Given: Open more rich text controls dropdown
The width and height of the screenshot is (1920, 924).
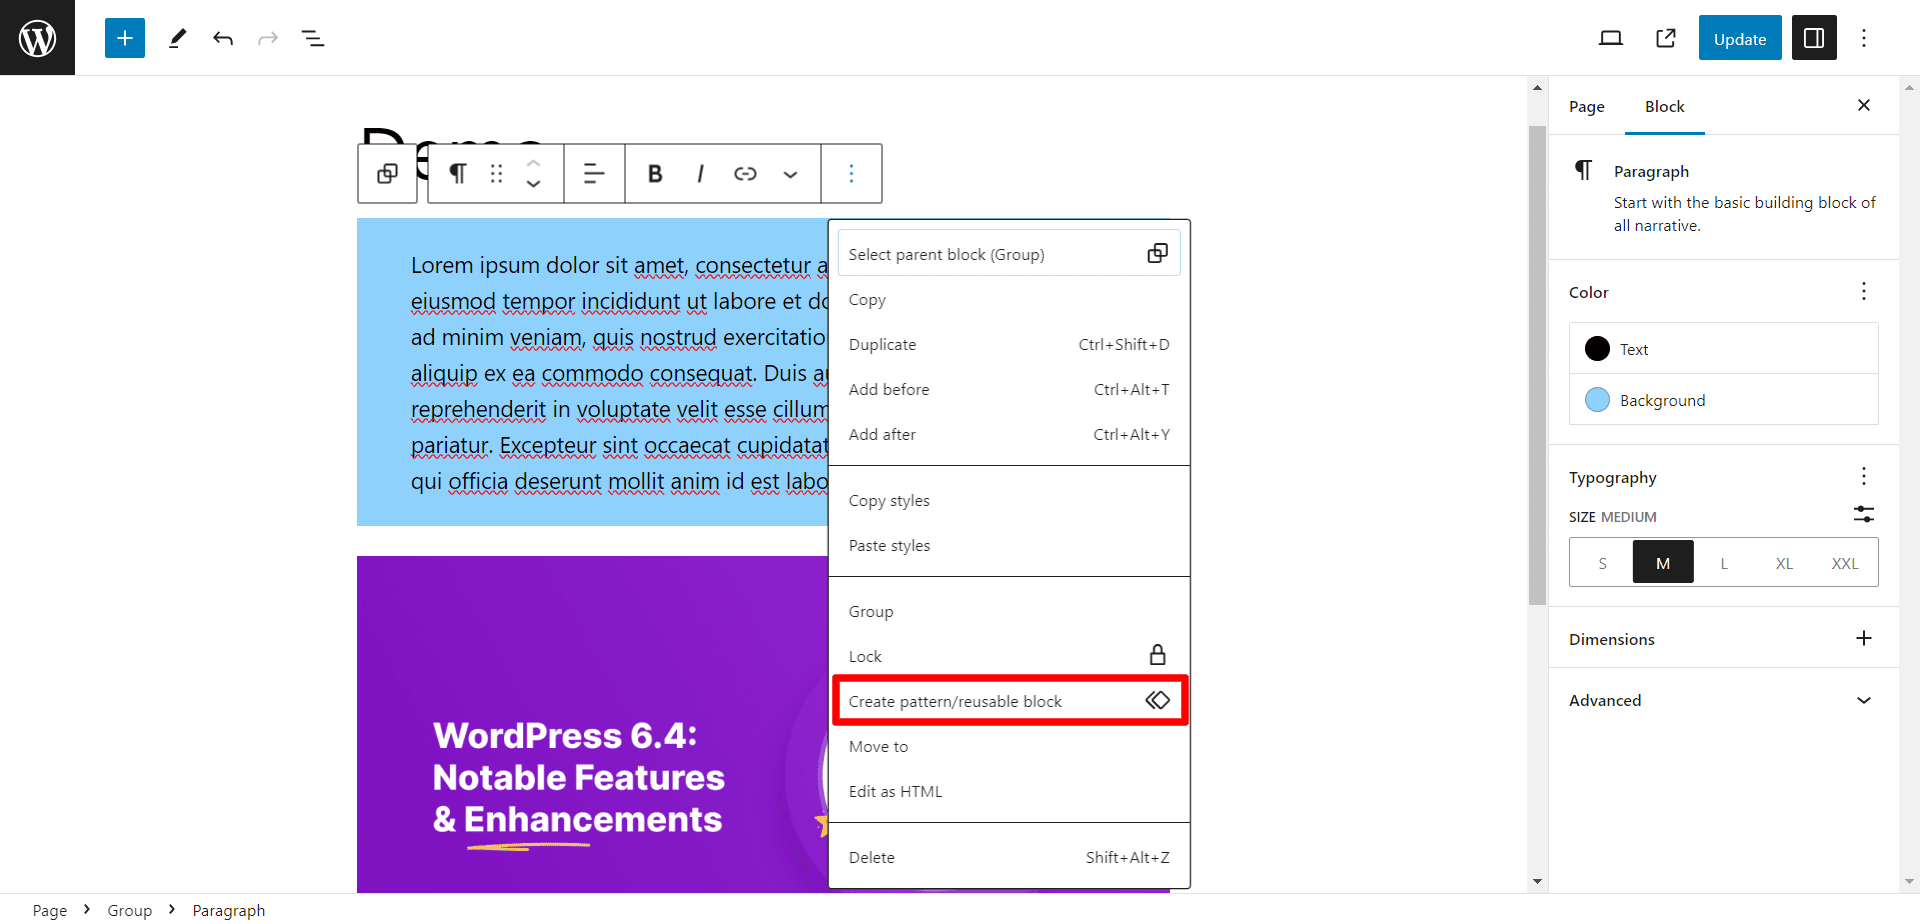Looking at the screenshot, I should [x=790, y=174].
